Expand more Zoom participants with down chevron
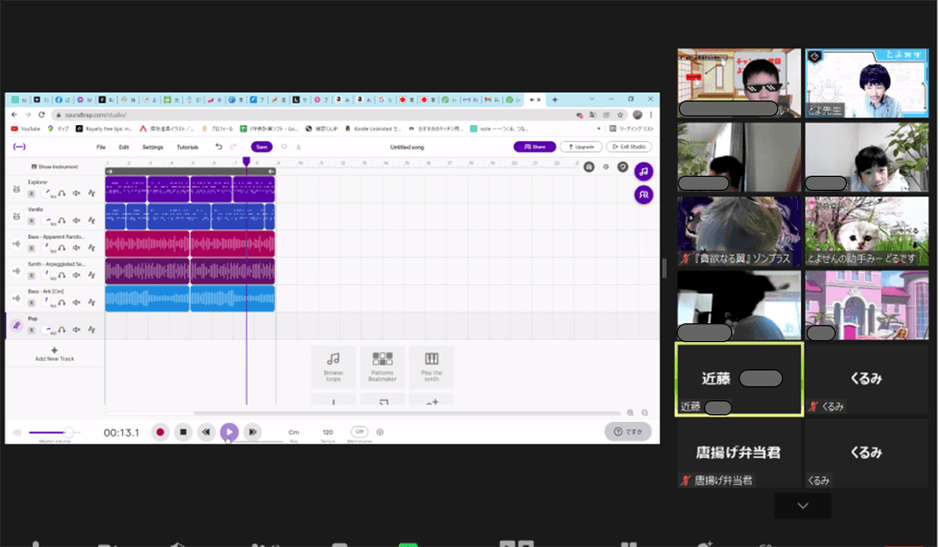Screen dimensions: 940x547 point(802,506)
